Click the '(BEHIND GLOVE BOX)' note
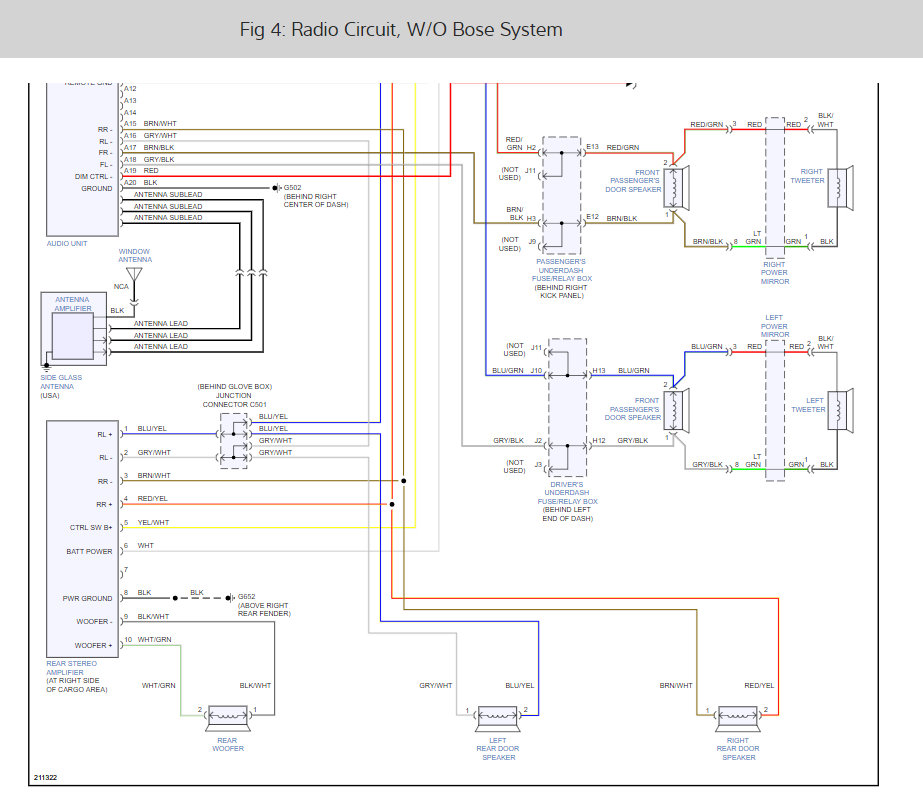Screen dimensions: 923x805 tap(235, 387)
